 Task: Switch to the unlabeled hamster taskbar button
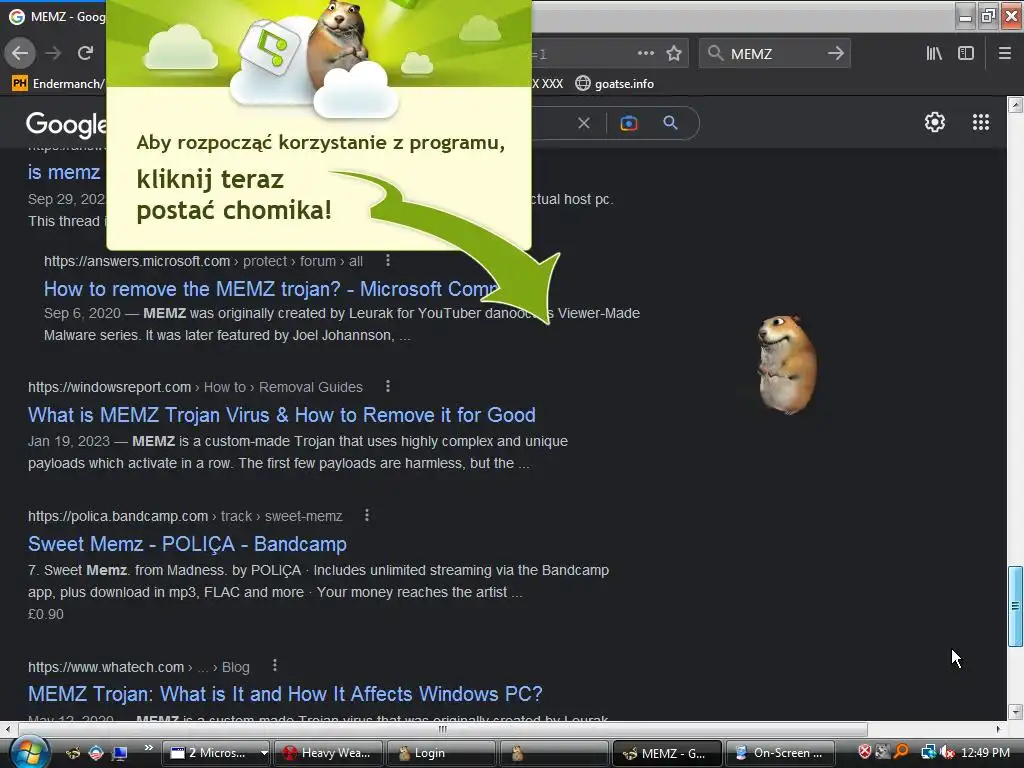[552, 753]
